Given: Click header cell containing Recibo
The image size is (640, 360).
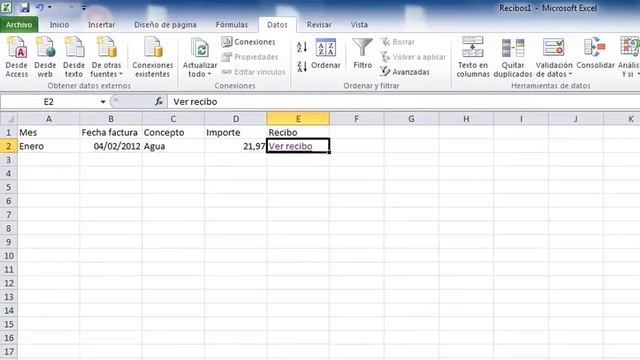Looking at the screenshot, I should pyautogui.click(x=298, y=132).
